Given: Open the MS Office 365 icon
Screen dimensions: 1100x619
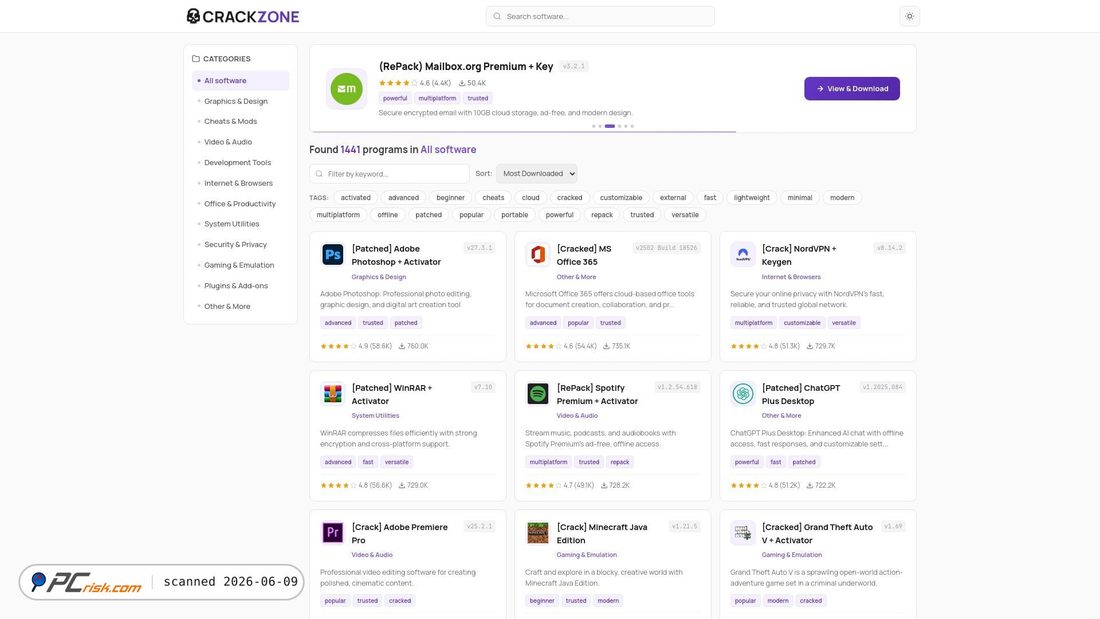Looking at the screenshot, I should click(537, 254).
